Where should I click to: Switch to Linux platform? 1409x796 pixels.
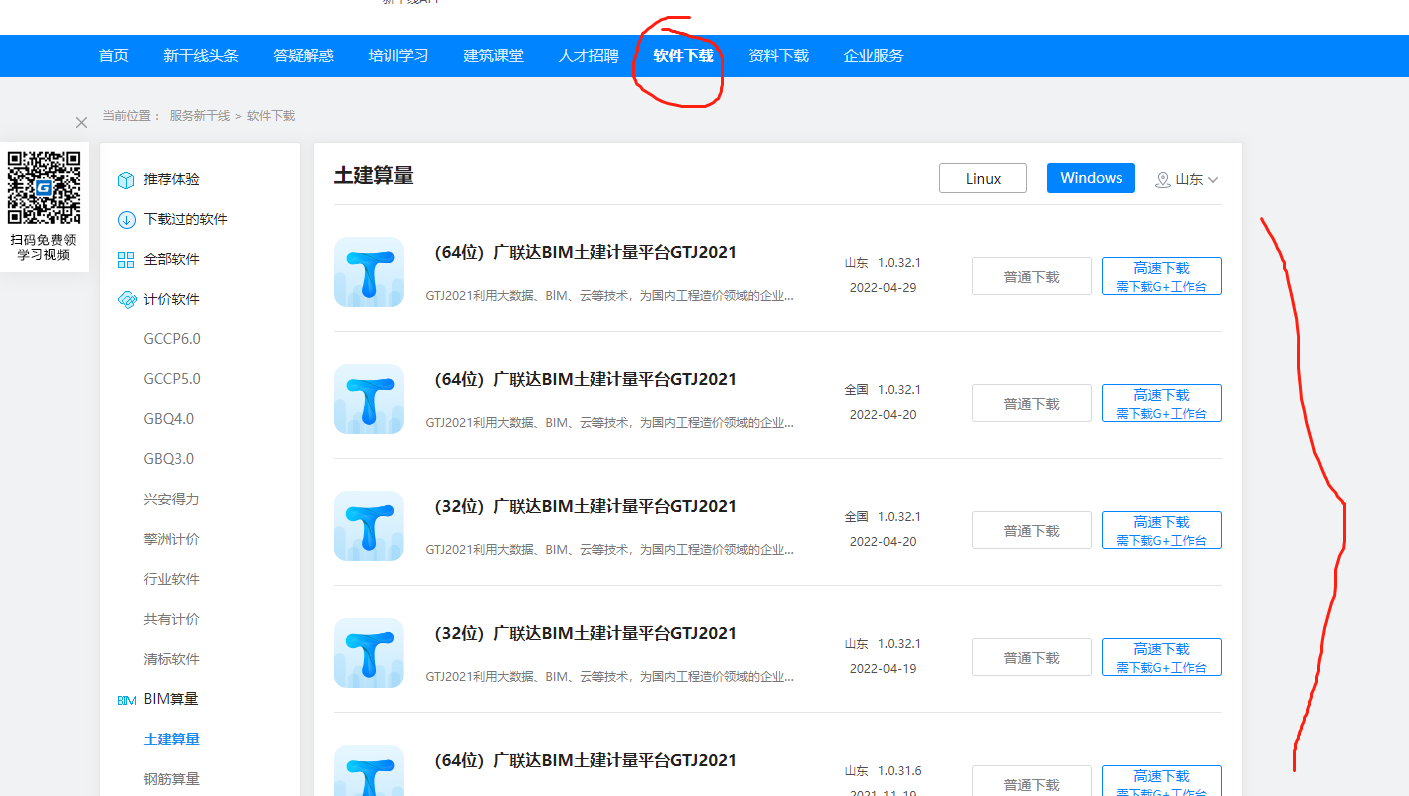983,178
